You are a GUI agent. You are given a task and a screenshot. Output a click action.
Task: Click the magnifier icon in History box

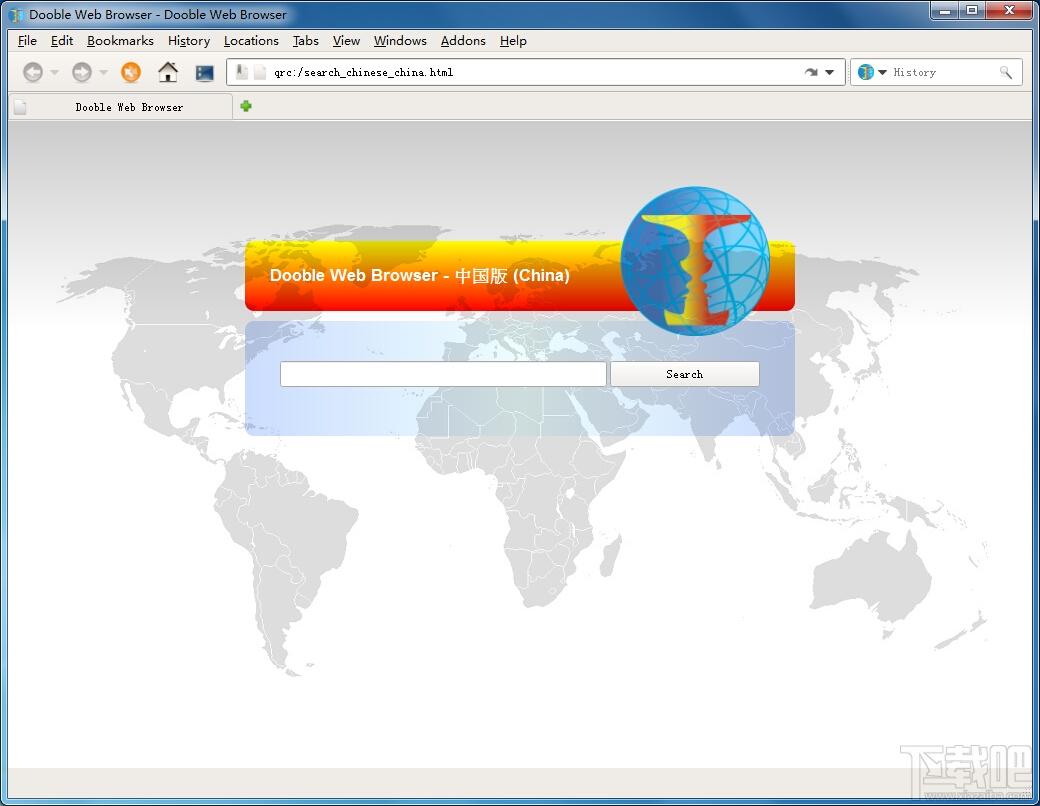click(1006, 72)
